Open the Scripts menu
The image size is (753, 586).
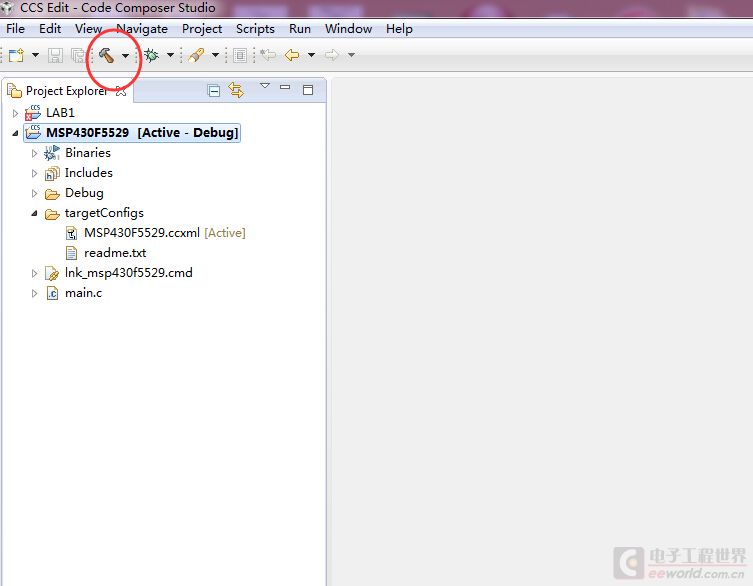point(255,29)
